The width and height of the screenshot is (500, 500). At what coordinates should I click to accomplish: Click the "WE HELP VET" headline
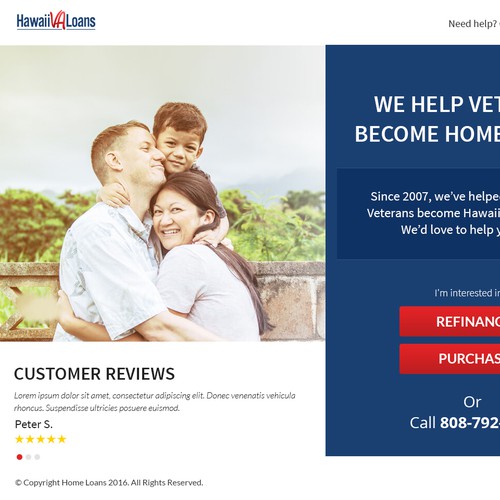tap(437, 105)
